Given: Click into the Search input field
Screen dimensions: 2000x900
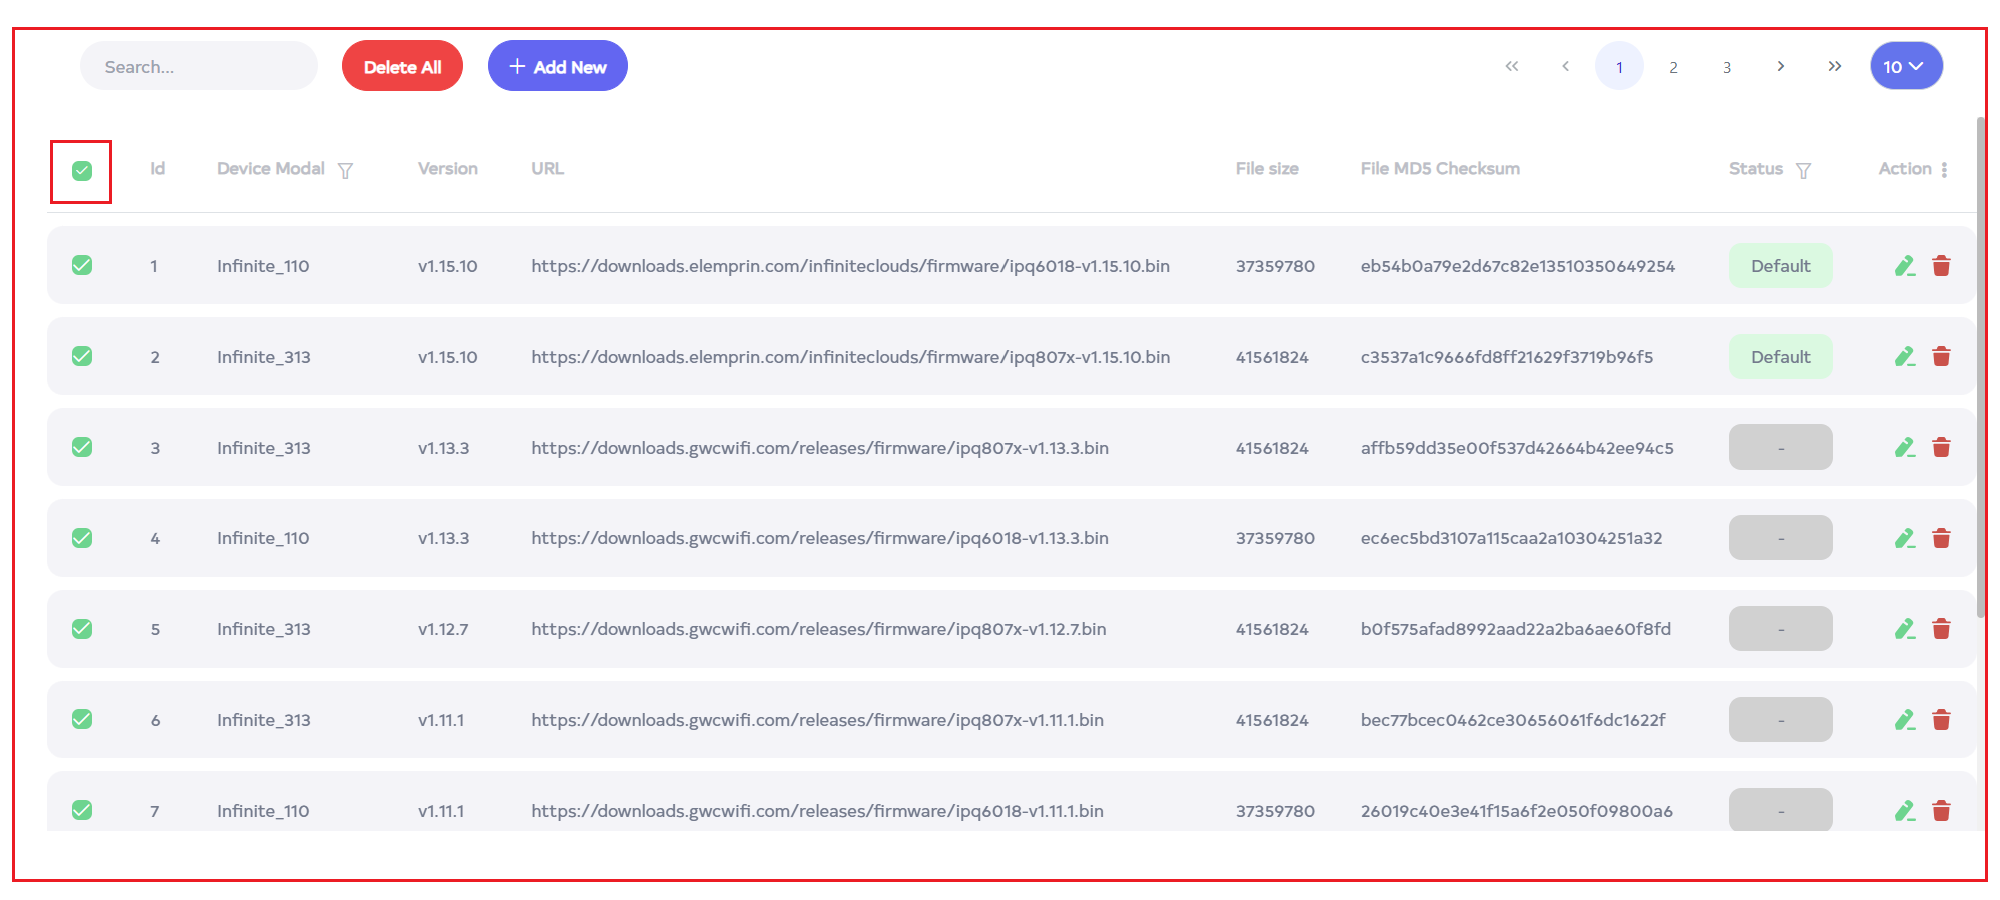Looking at the screenshot, I should point(198,66).
